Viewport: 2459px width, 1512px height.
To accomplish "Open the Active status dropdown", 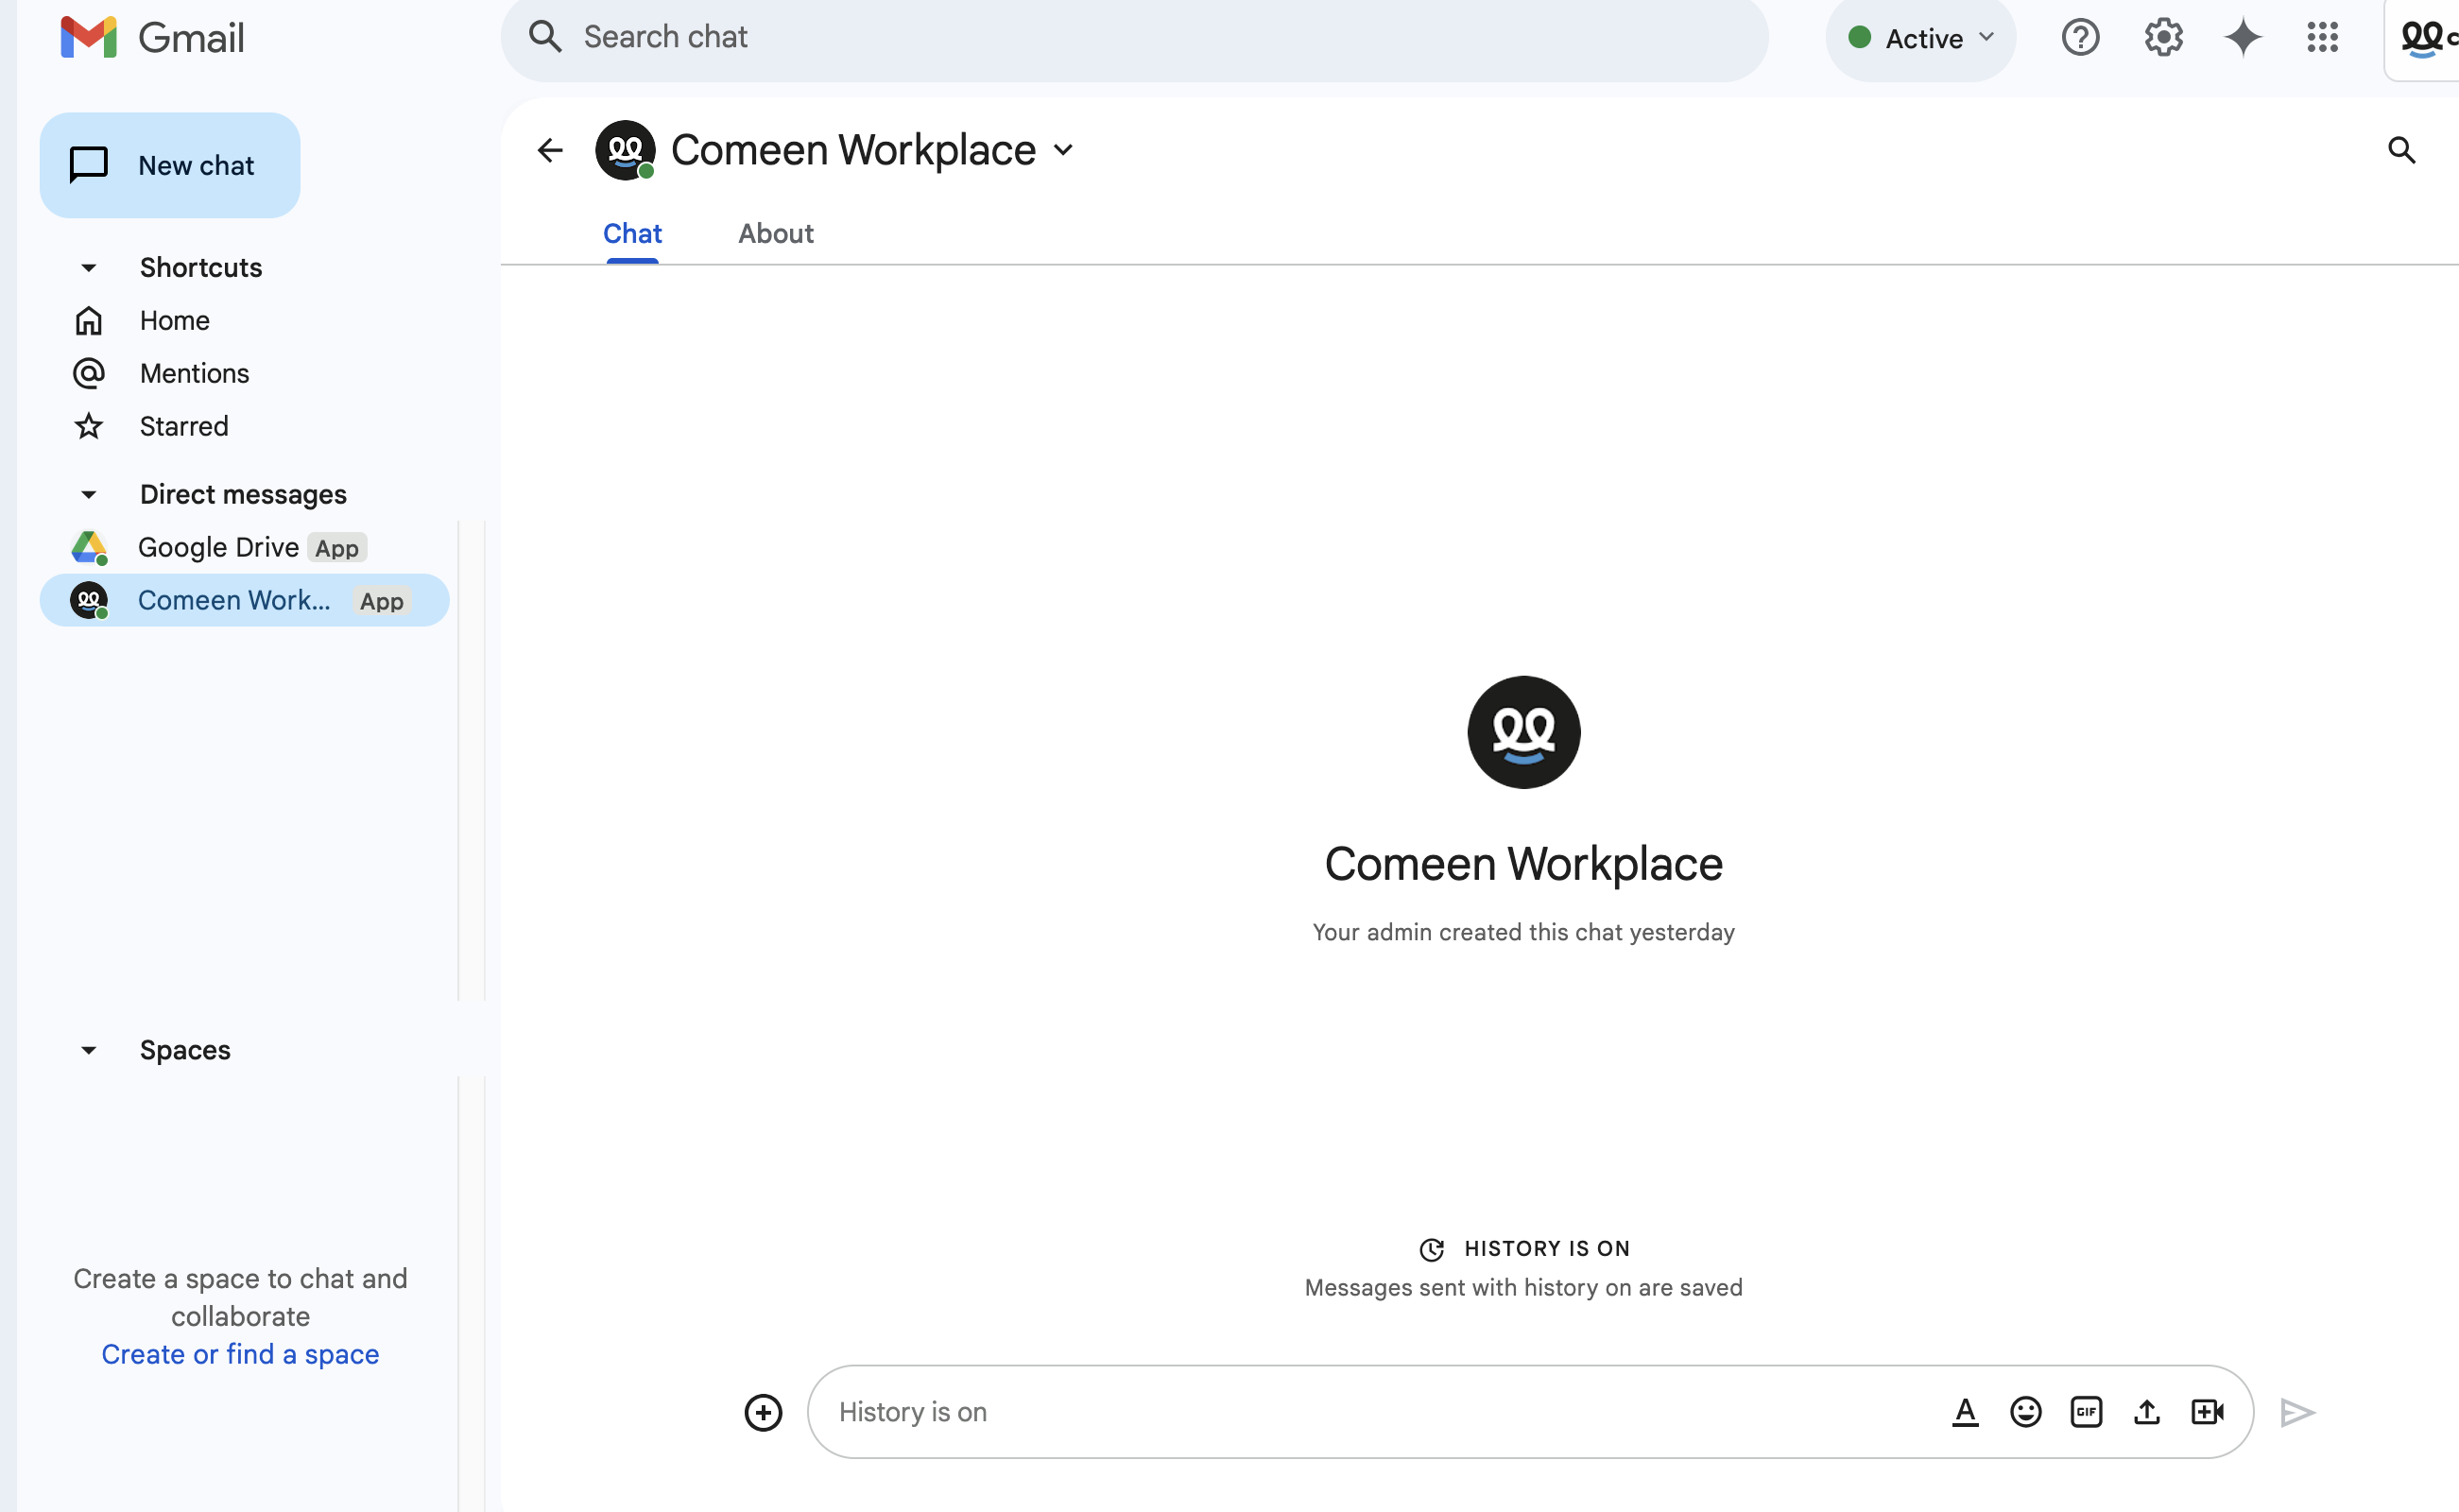I will [x=1921, y=38].
